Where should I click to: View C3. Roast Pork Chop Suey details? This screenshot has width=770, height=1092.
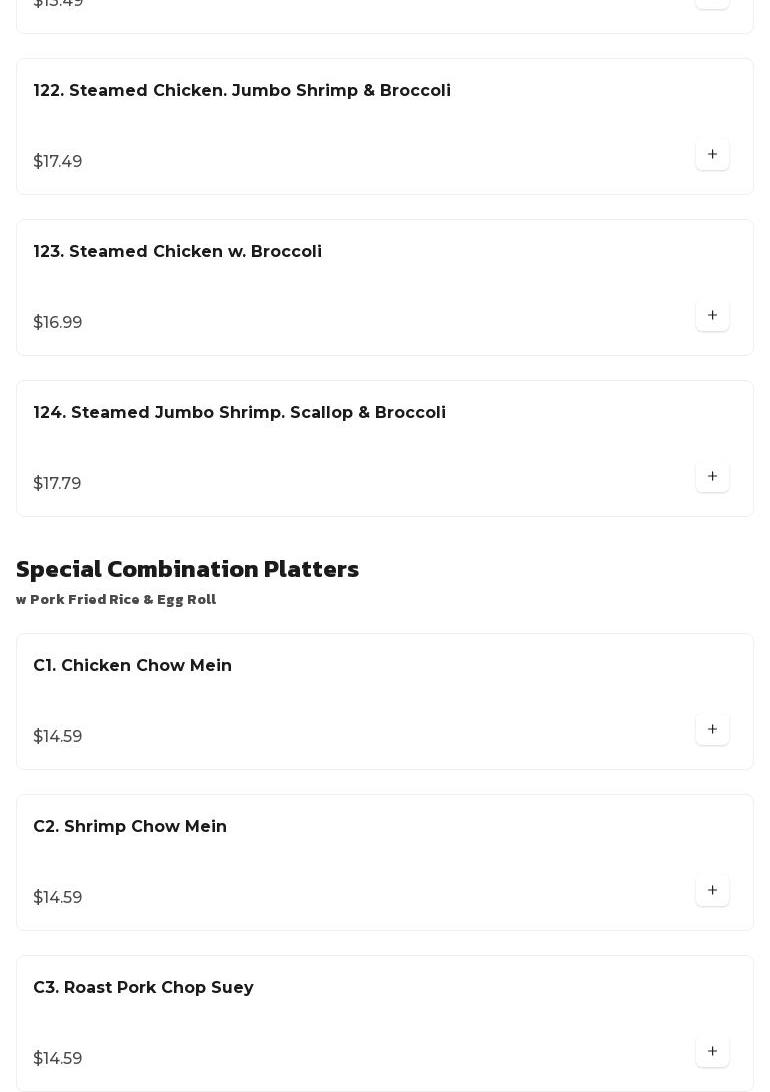(144, 988)
